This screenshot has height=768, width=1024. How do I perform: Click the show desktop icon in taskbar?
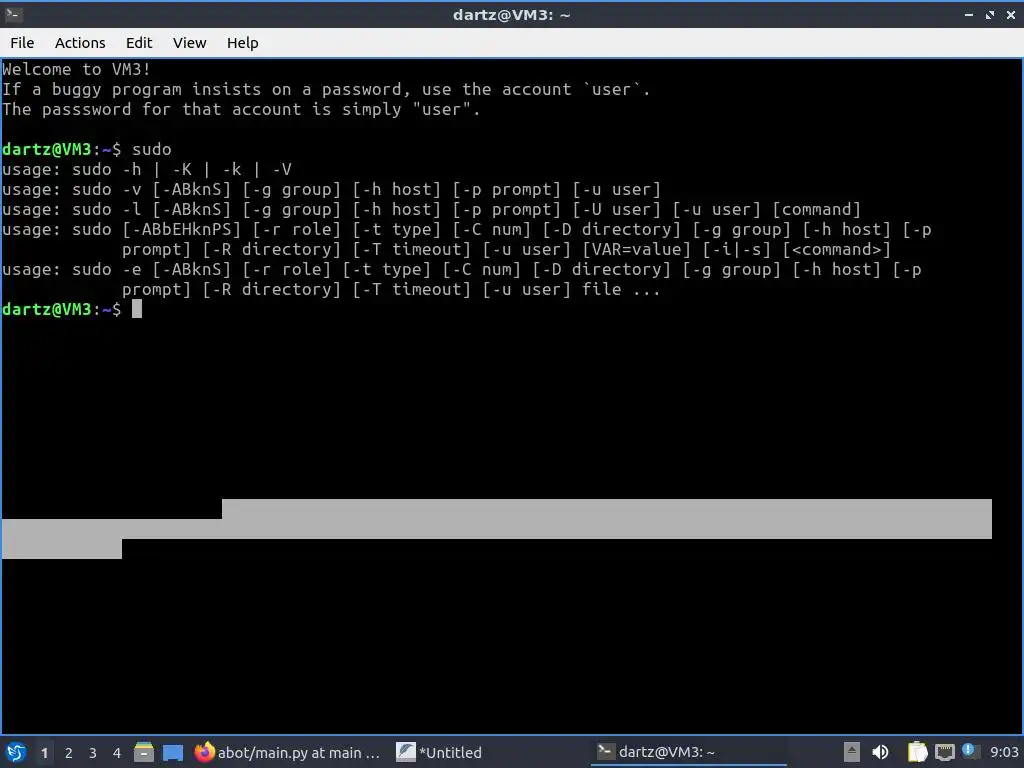pyautogui.click(x=173, y=753)
